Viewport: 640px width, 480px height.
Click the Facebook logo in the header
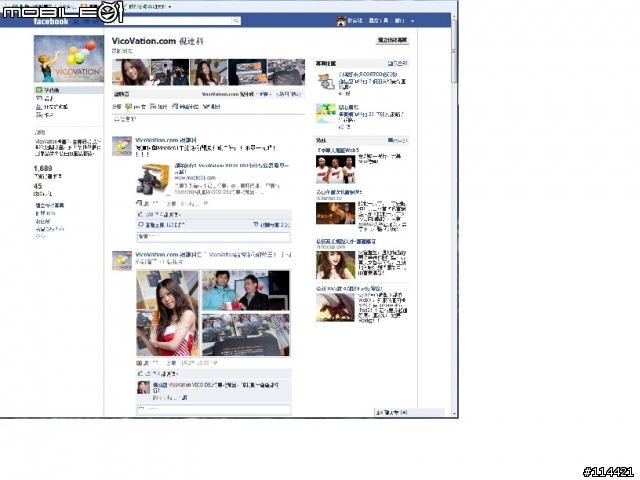(51, 21)
